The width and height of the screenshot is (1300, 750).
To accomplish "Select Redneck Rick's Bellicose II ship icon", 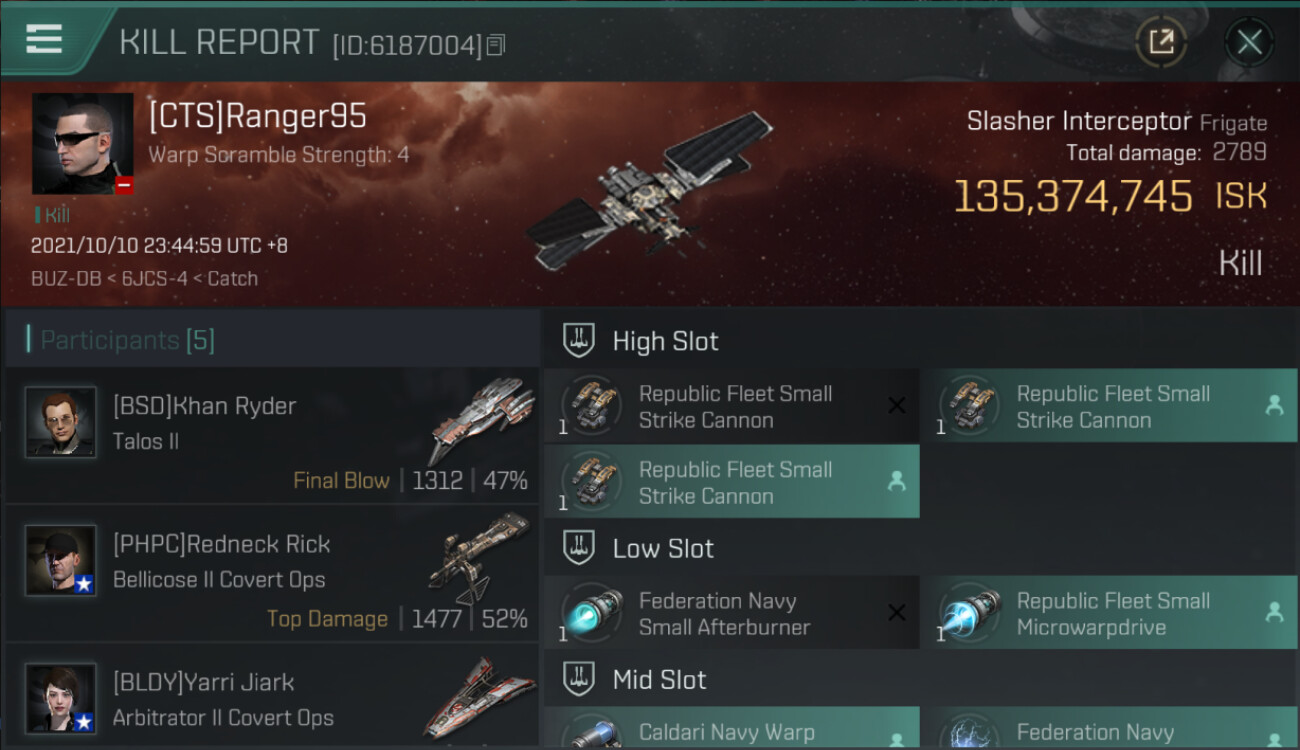I will coord(480,557).
